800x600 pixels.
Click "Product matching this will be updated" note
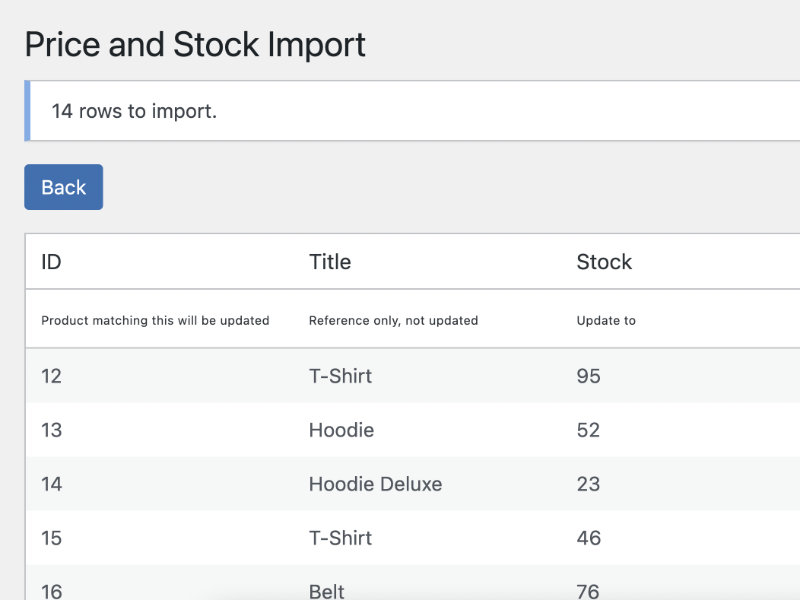[155, 321]
